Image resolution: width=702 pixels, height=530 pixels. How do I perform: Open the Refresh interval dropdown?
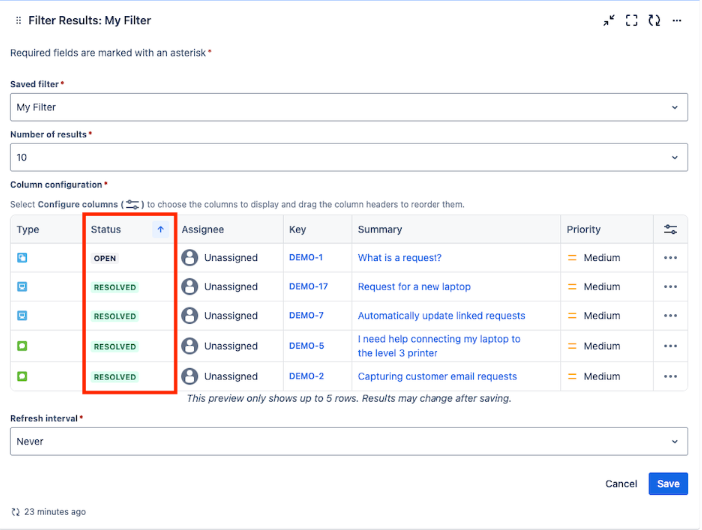point(349,441)
